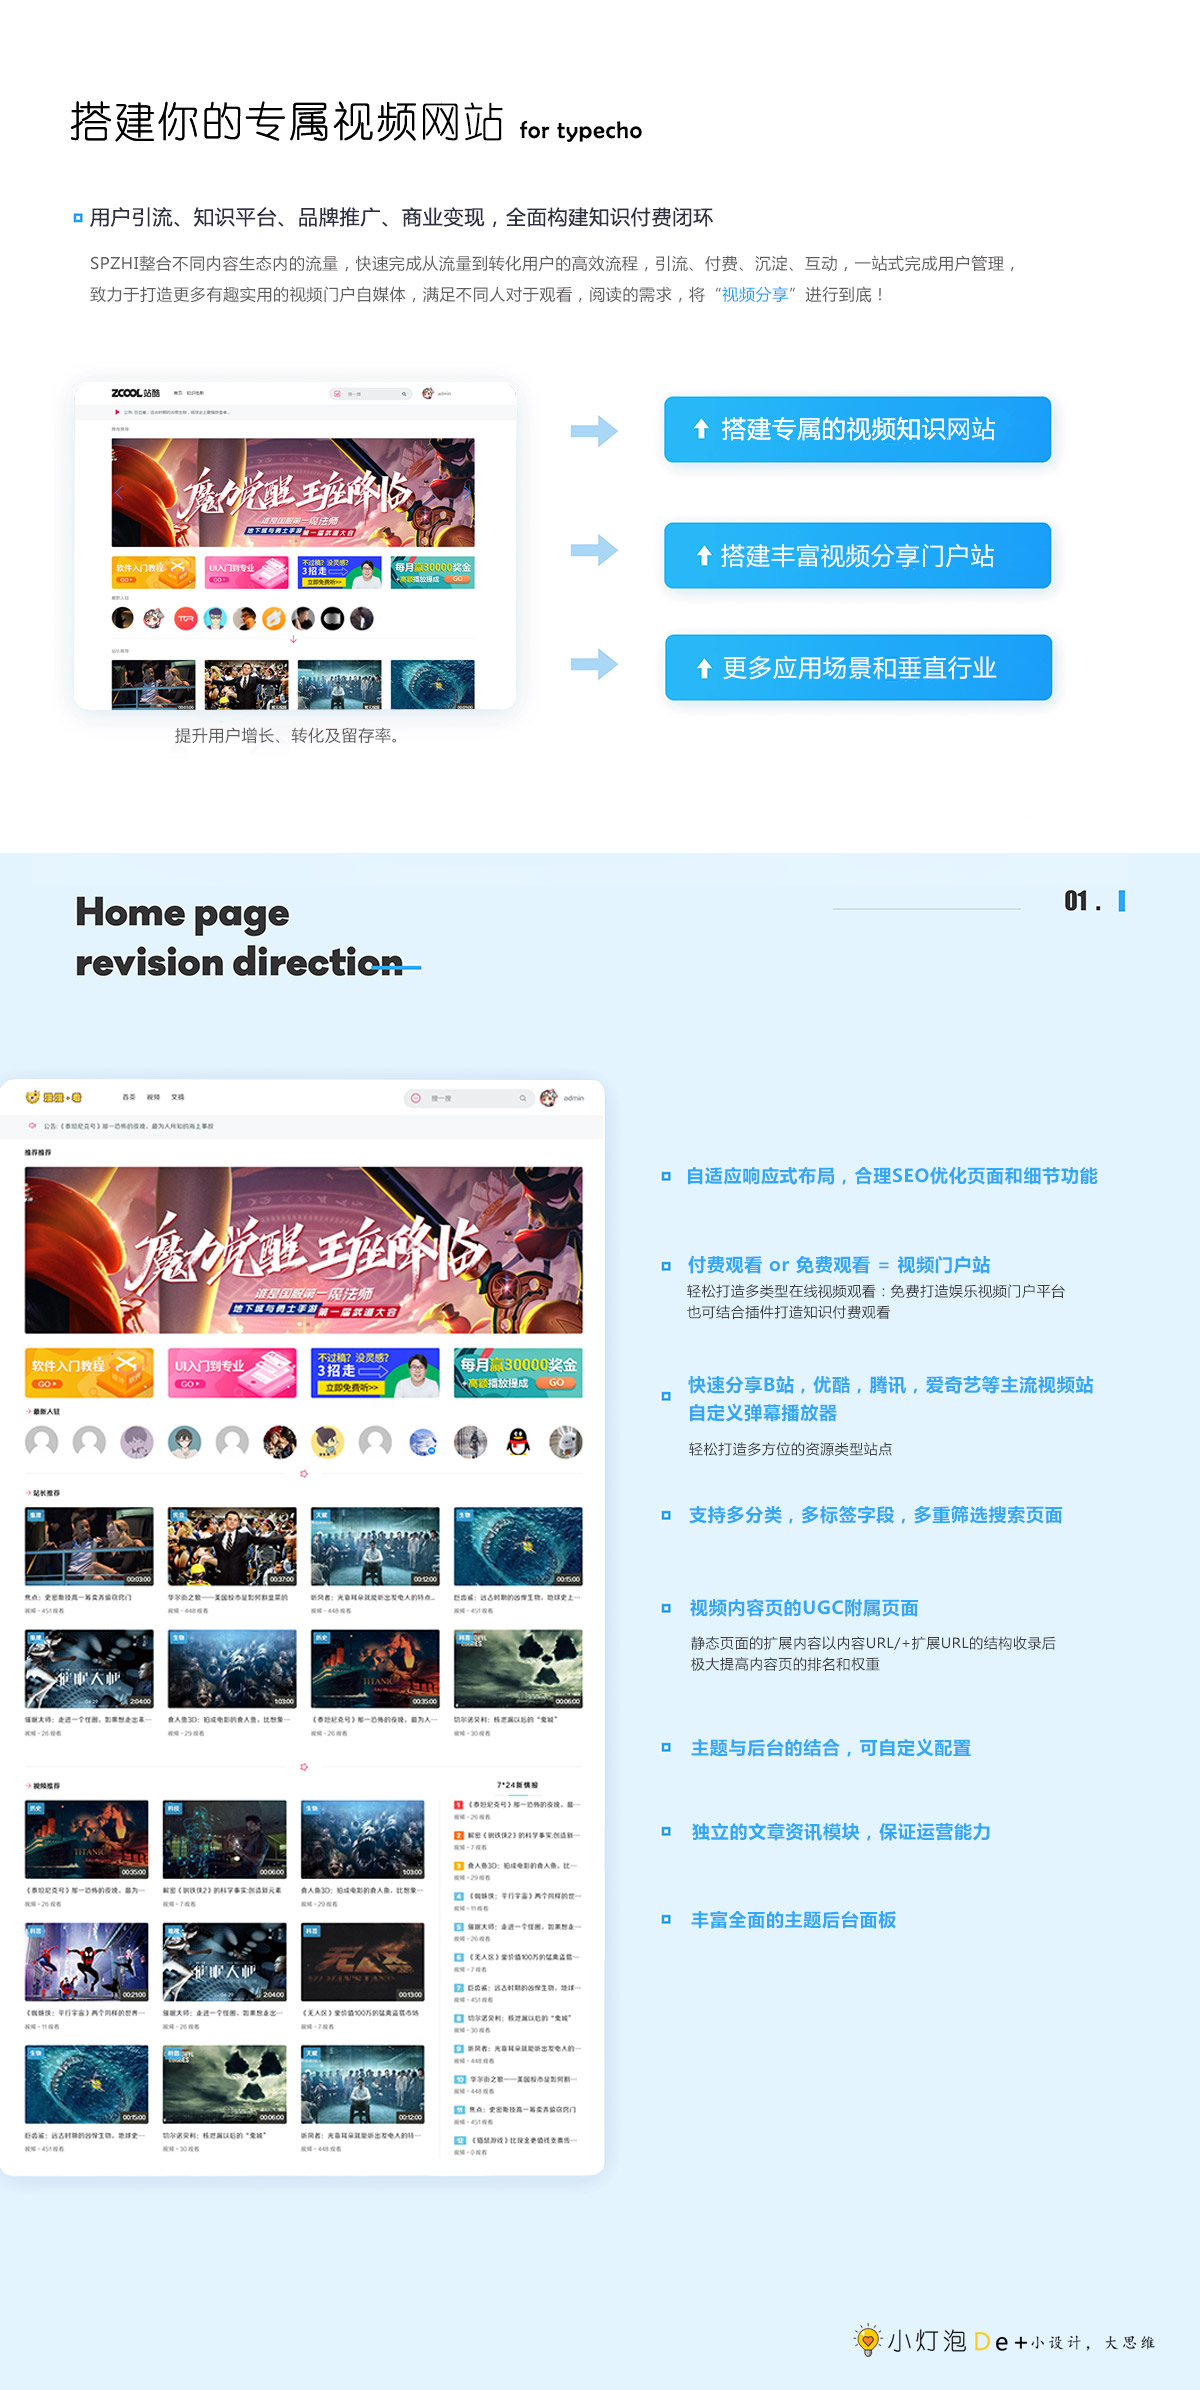Click the pink announcement speaker icon in large mockup
1200x2390 pixels.
click(32, 1126)
